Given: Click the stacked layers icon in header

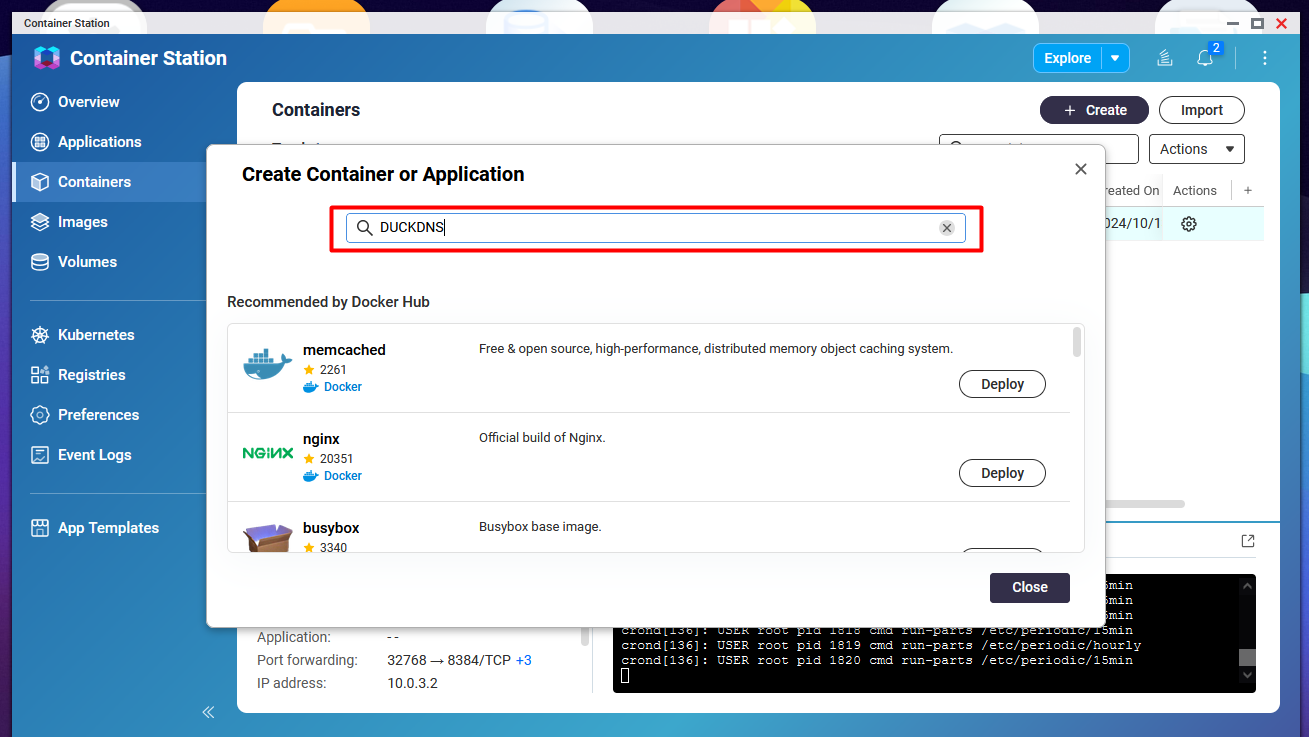Looking at the screenshot, I should tap(1164, 58).
